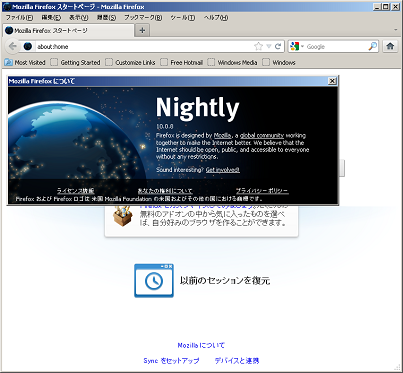
Task: Click the about:home address field
Action: pos(143,46)
